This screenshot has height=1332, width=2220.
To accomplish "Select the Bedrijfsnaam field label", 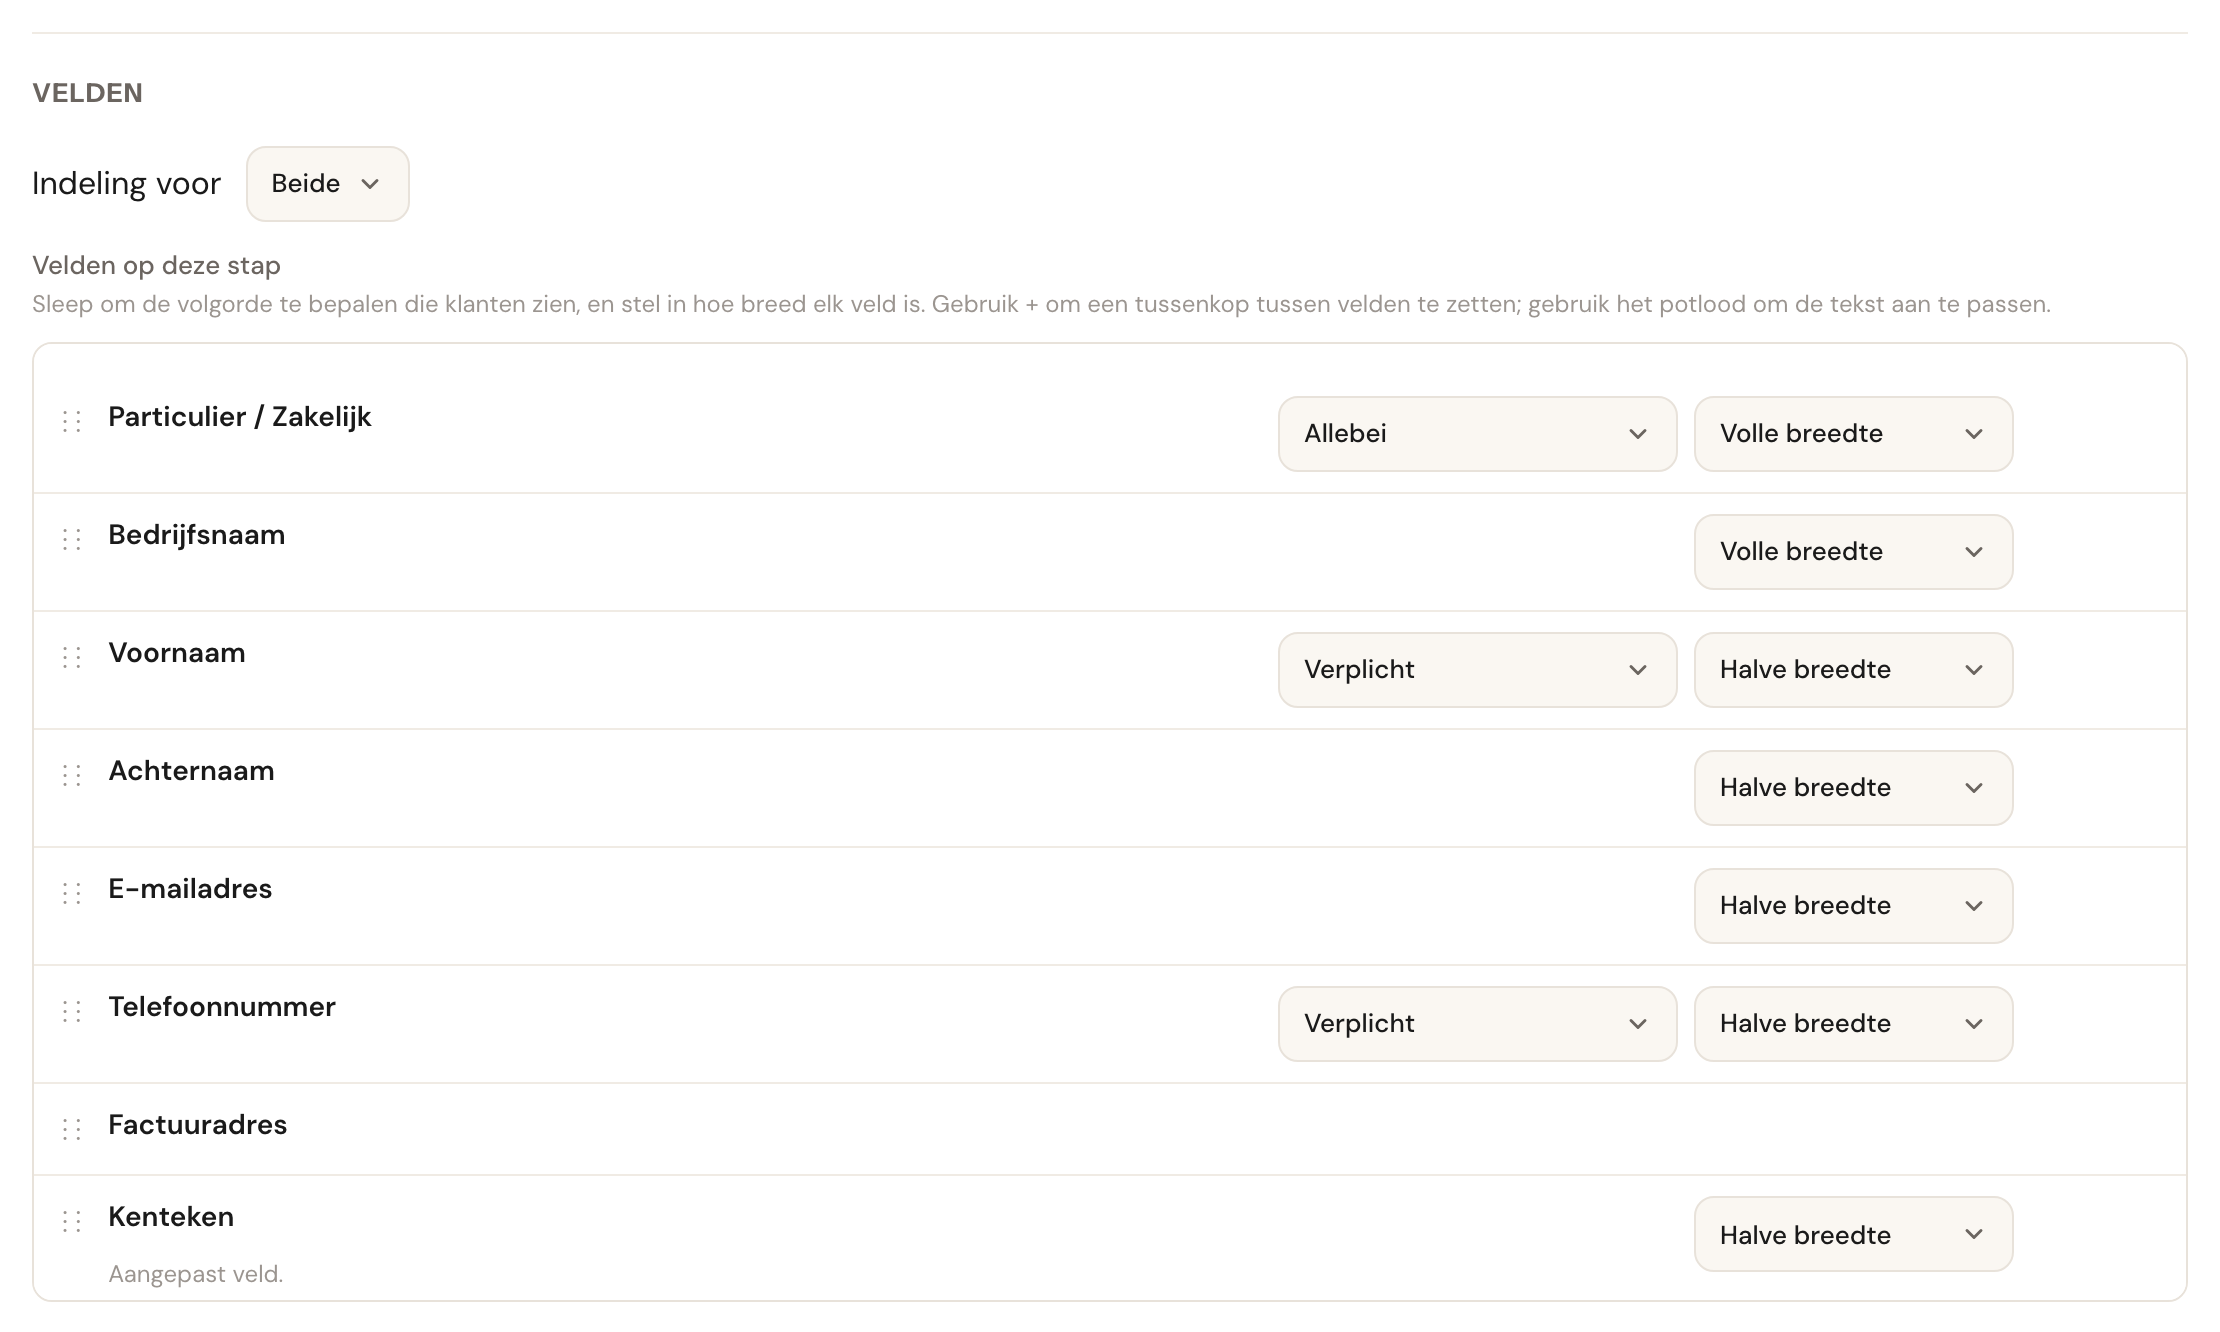I will point(197,535).
